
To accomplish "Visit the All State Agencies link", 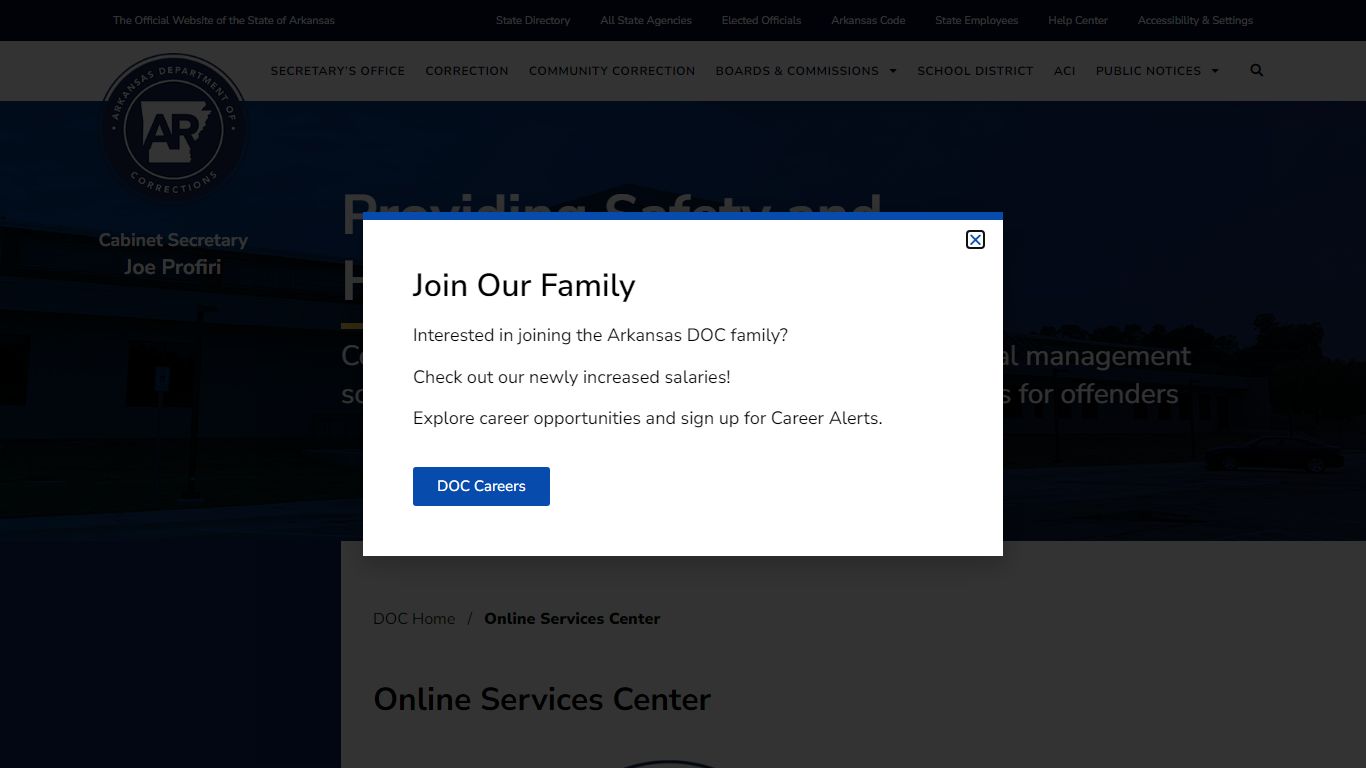I will click(646, 20).
